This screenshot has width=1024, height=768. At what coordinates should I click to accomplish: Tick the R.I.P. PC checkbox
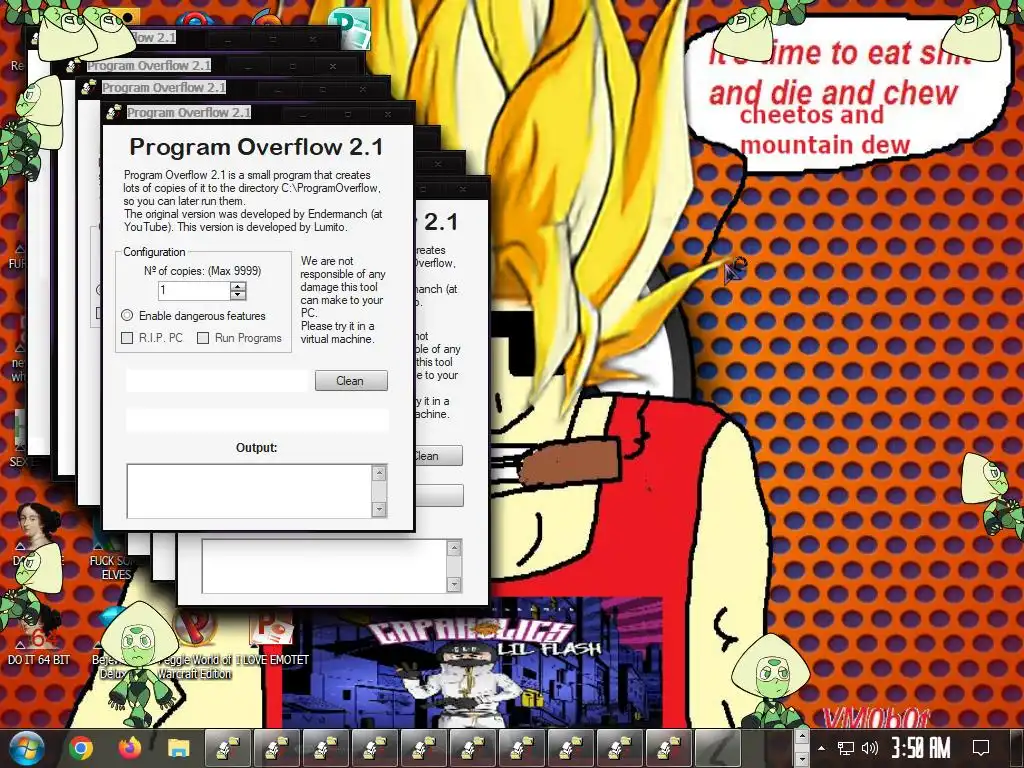[127, 338]
